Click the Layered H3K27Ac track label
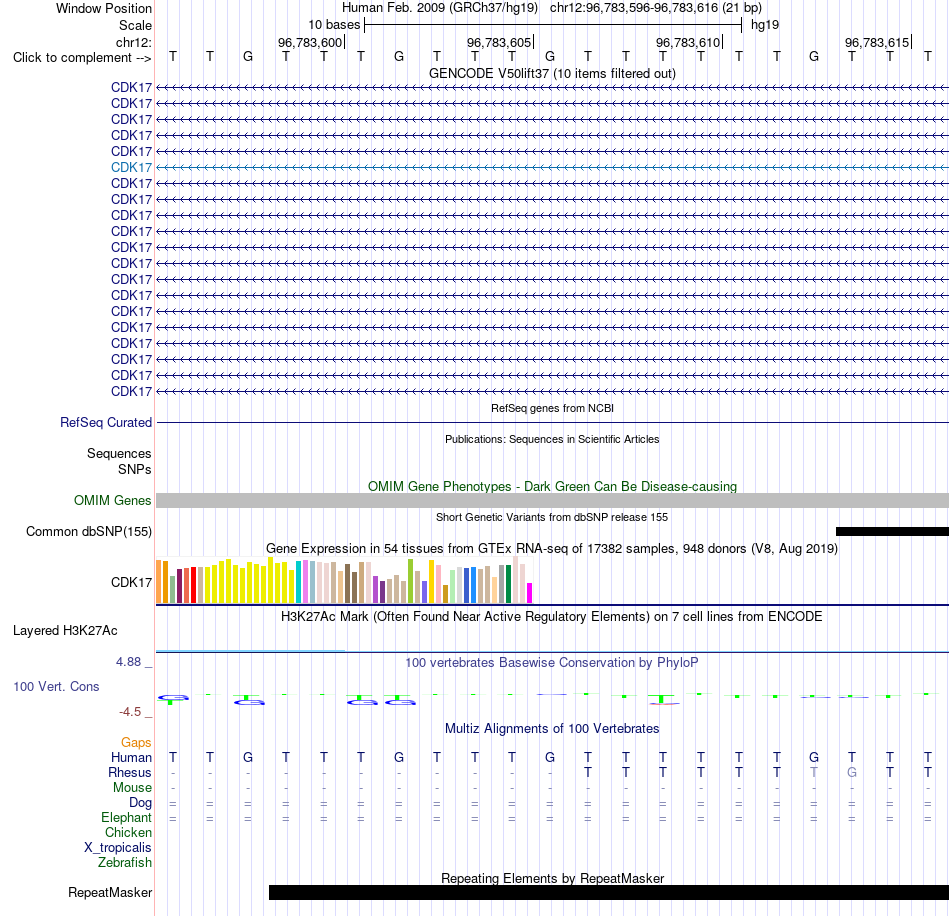Screen dimensions: 950x916 click(x=65, y=631)
